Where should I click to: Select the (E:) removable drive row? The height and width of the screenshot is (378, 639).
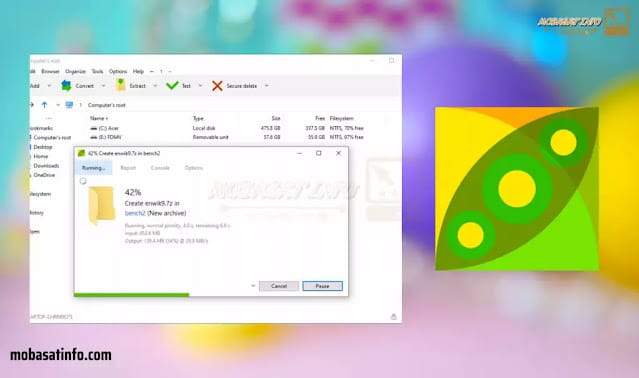pyautogui.click(x=227, y=137)
